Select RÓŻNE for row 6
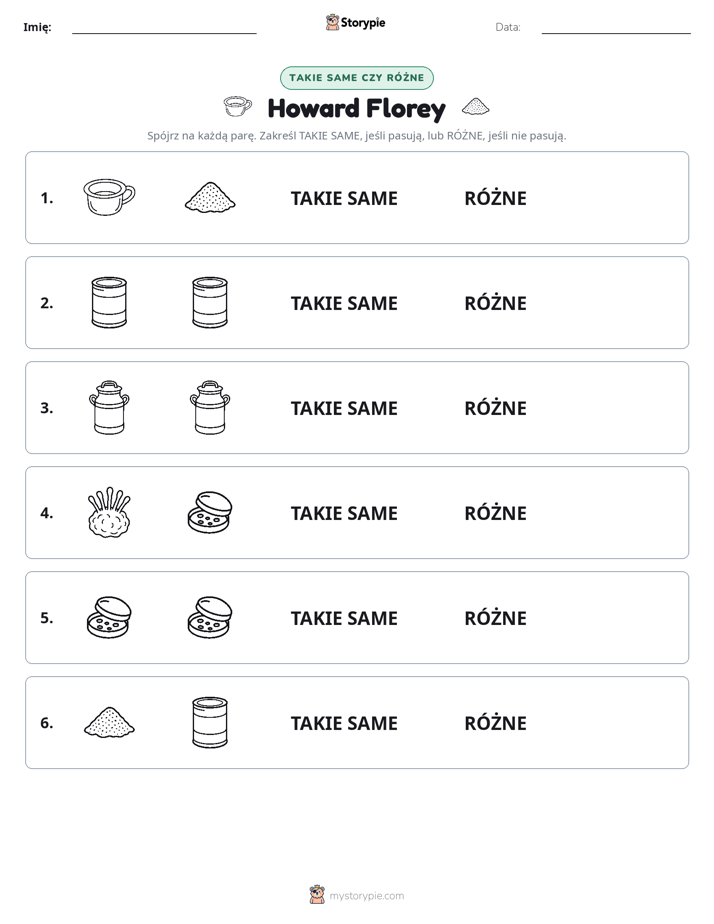 coord(495,722)
